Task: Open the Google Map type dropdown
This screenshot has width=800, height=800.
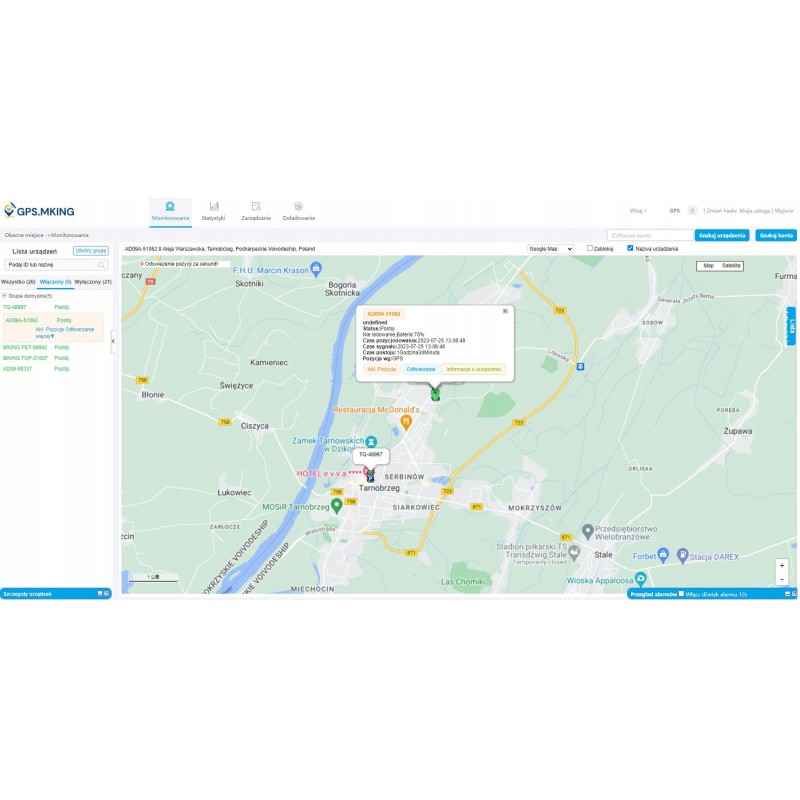Action: [x=550, y=248]
